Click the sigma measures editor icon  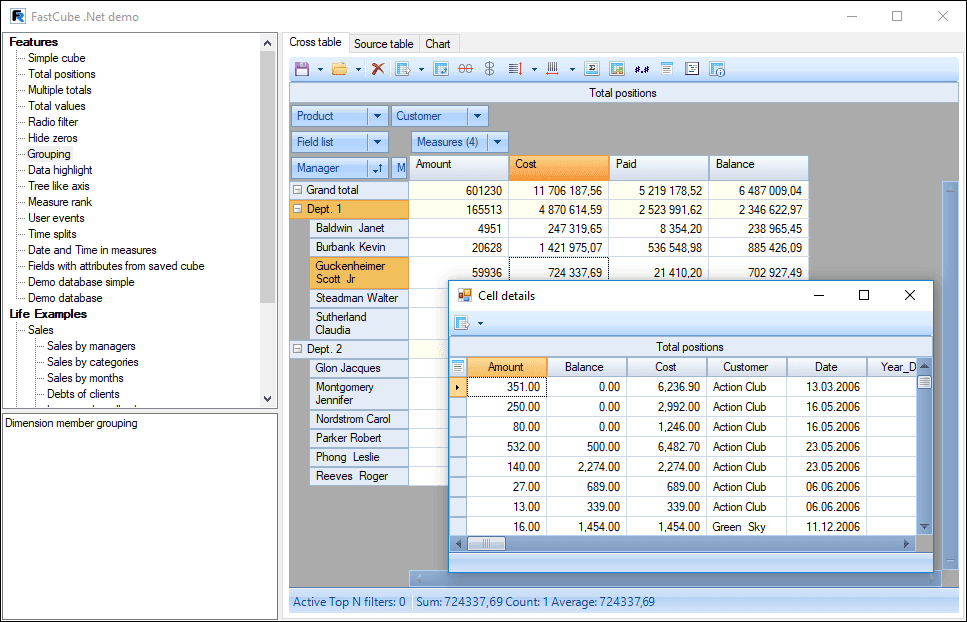pos(592,69)
